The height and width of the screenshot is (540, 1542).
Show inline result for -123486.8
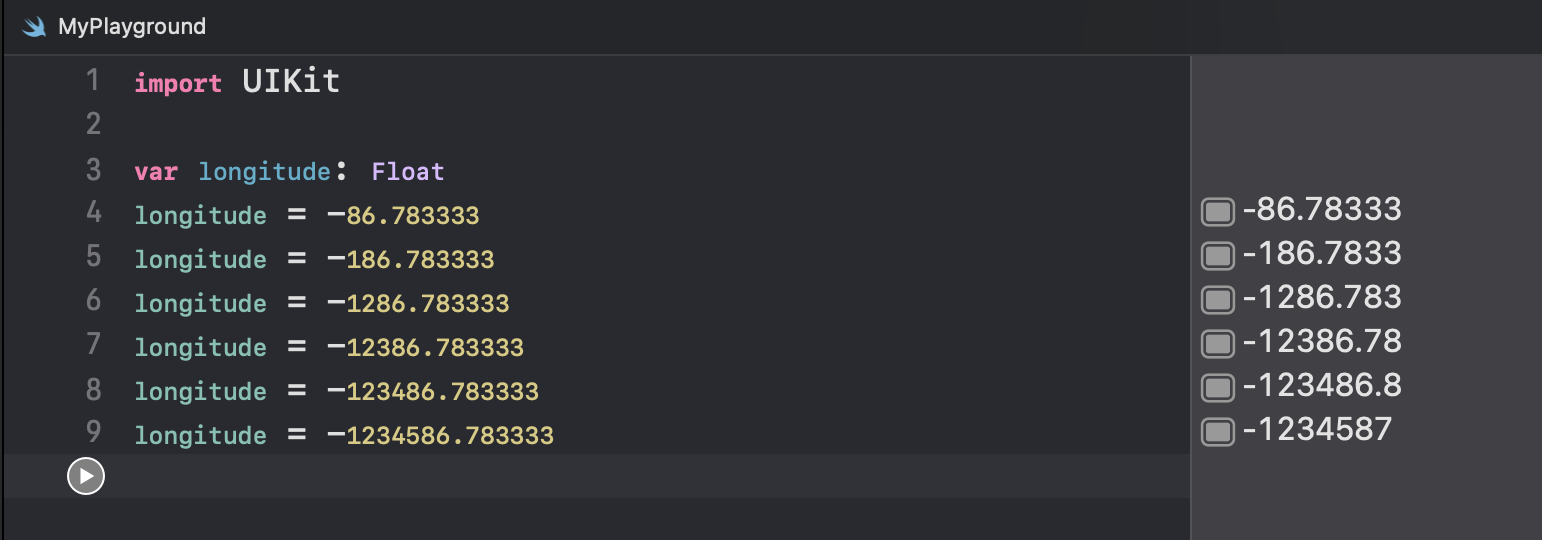tap(1217, 387)
